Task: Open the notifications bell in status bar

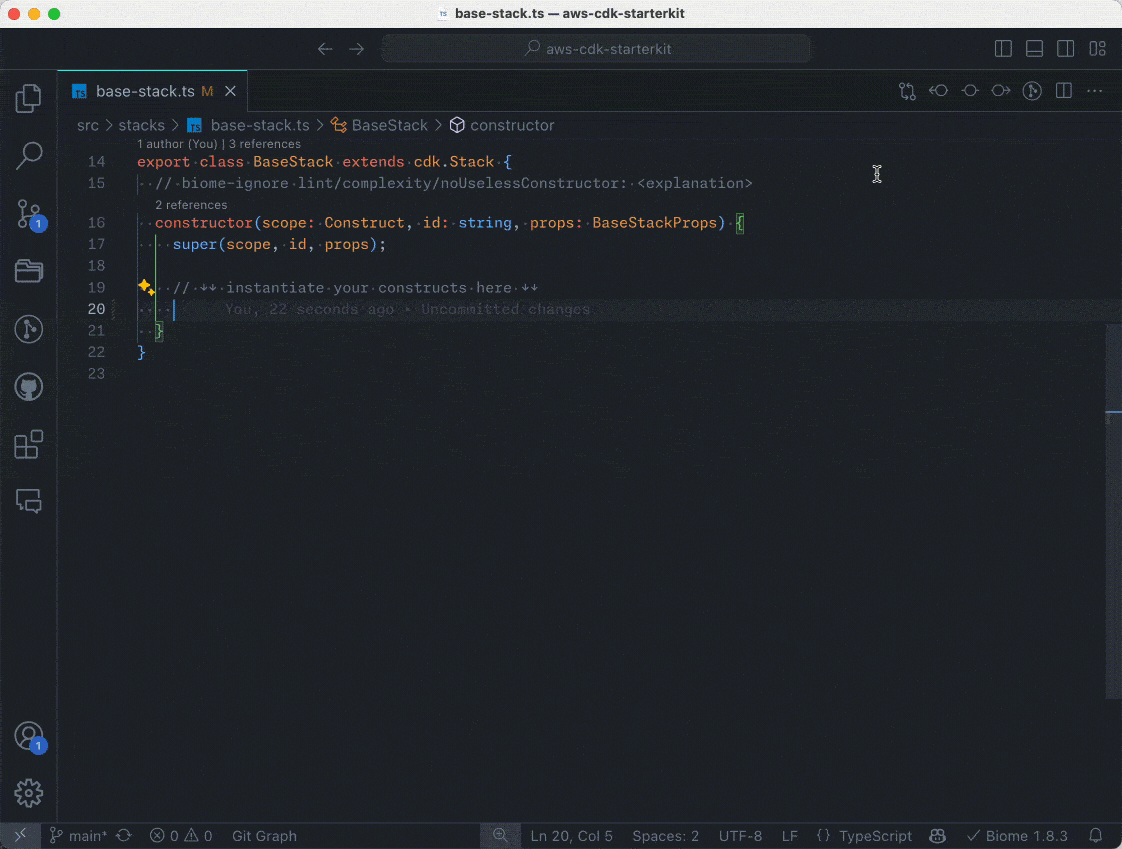Action: click(x=1096, y=836)
